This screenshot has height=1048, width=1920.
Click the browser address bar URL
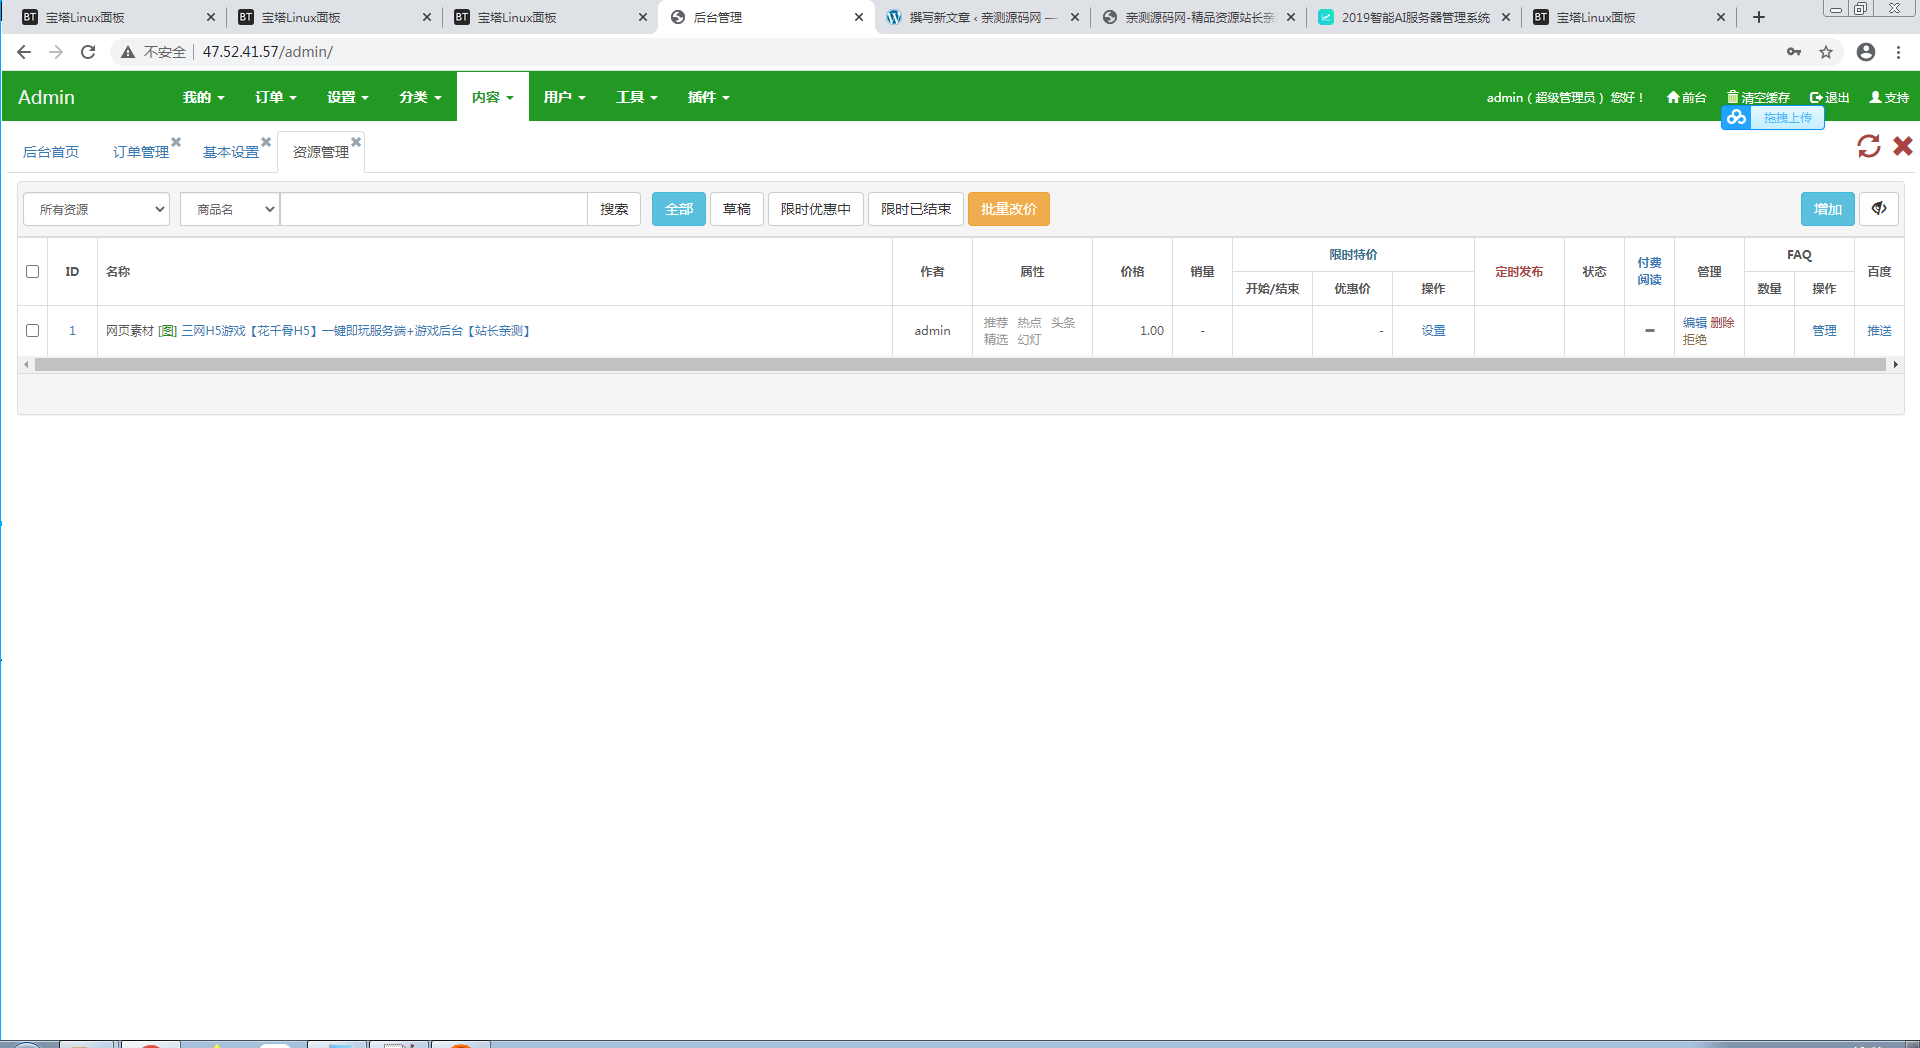[x=268, y=52]
